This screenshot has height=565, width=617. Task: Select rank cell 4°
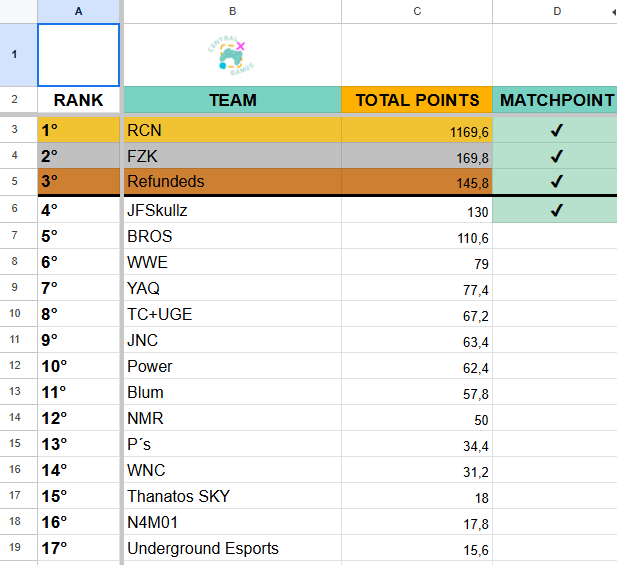click(x=79, y=210)
